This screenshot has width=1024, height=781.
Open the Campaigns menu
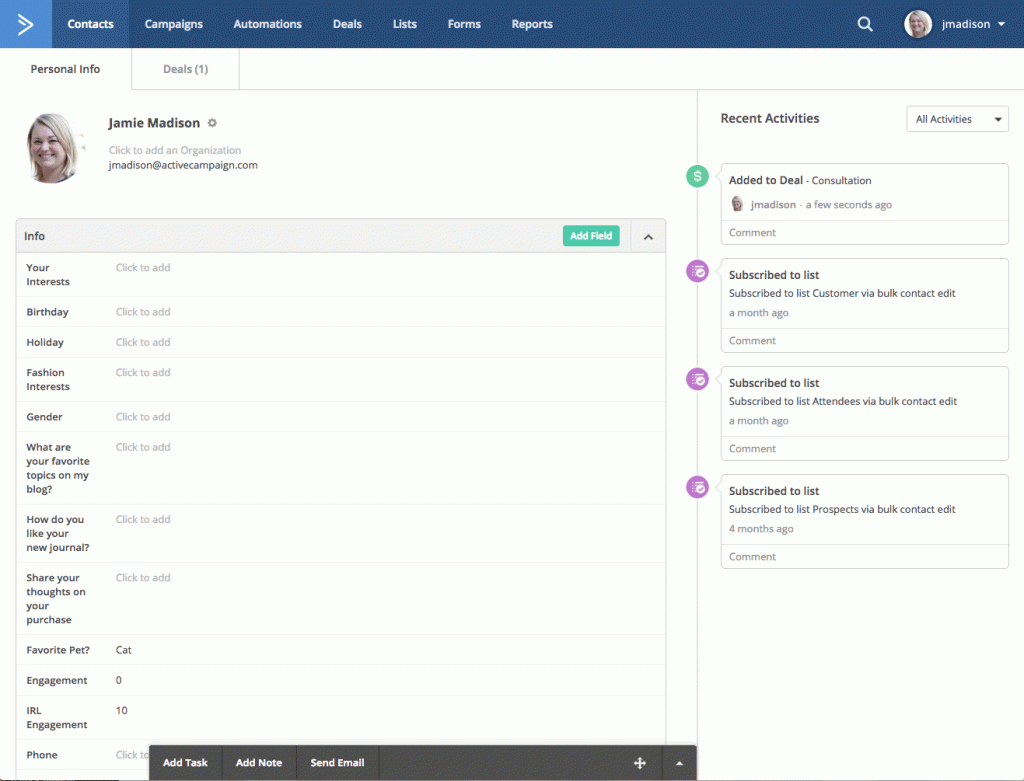pyautogui.click(x=173, y=24)
